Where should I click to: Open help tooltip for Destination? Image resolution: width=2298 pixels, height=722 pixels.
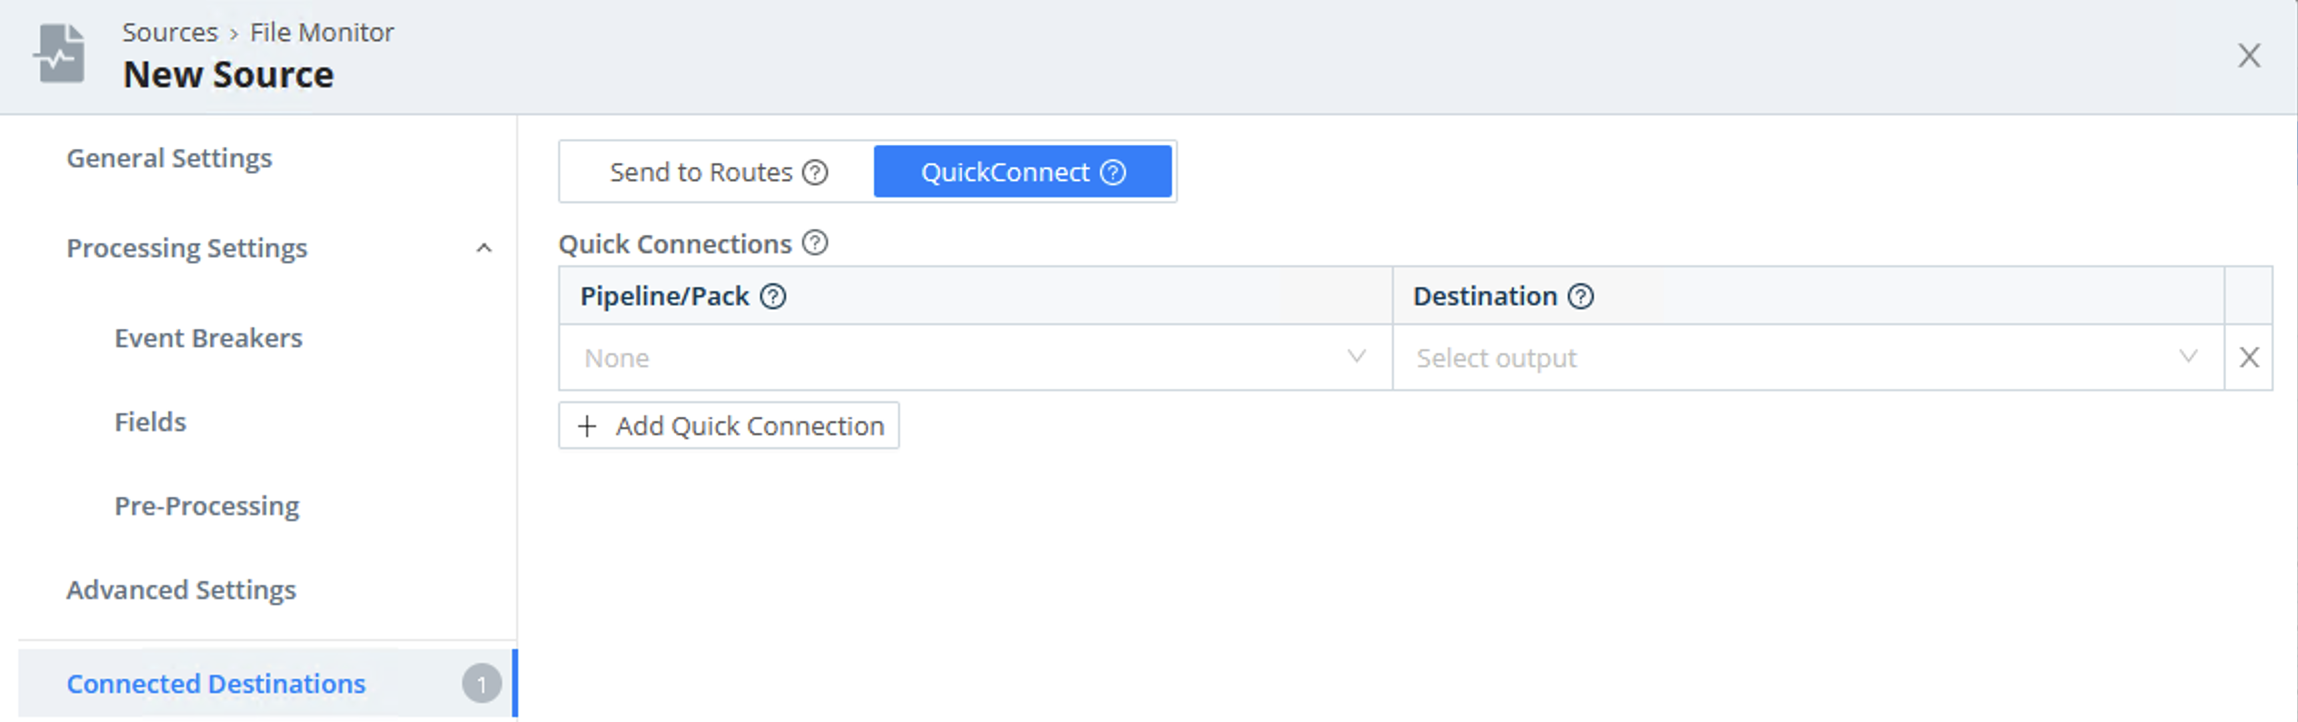click(x=1581, y=296)
